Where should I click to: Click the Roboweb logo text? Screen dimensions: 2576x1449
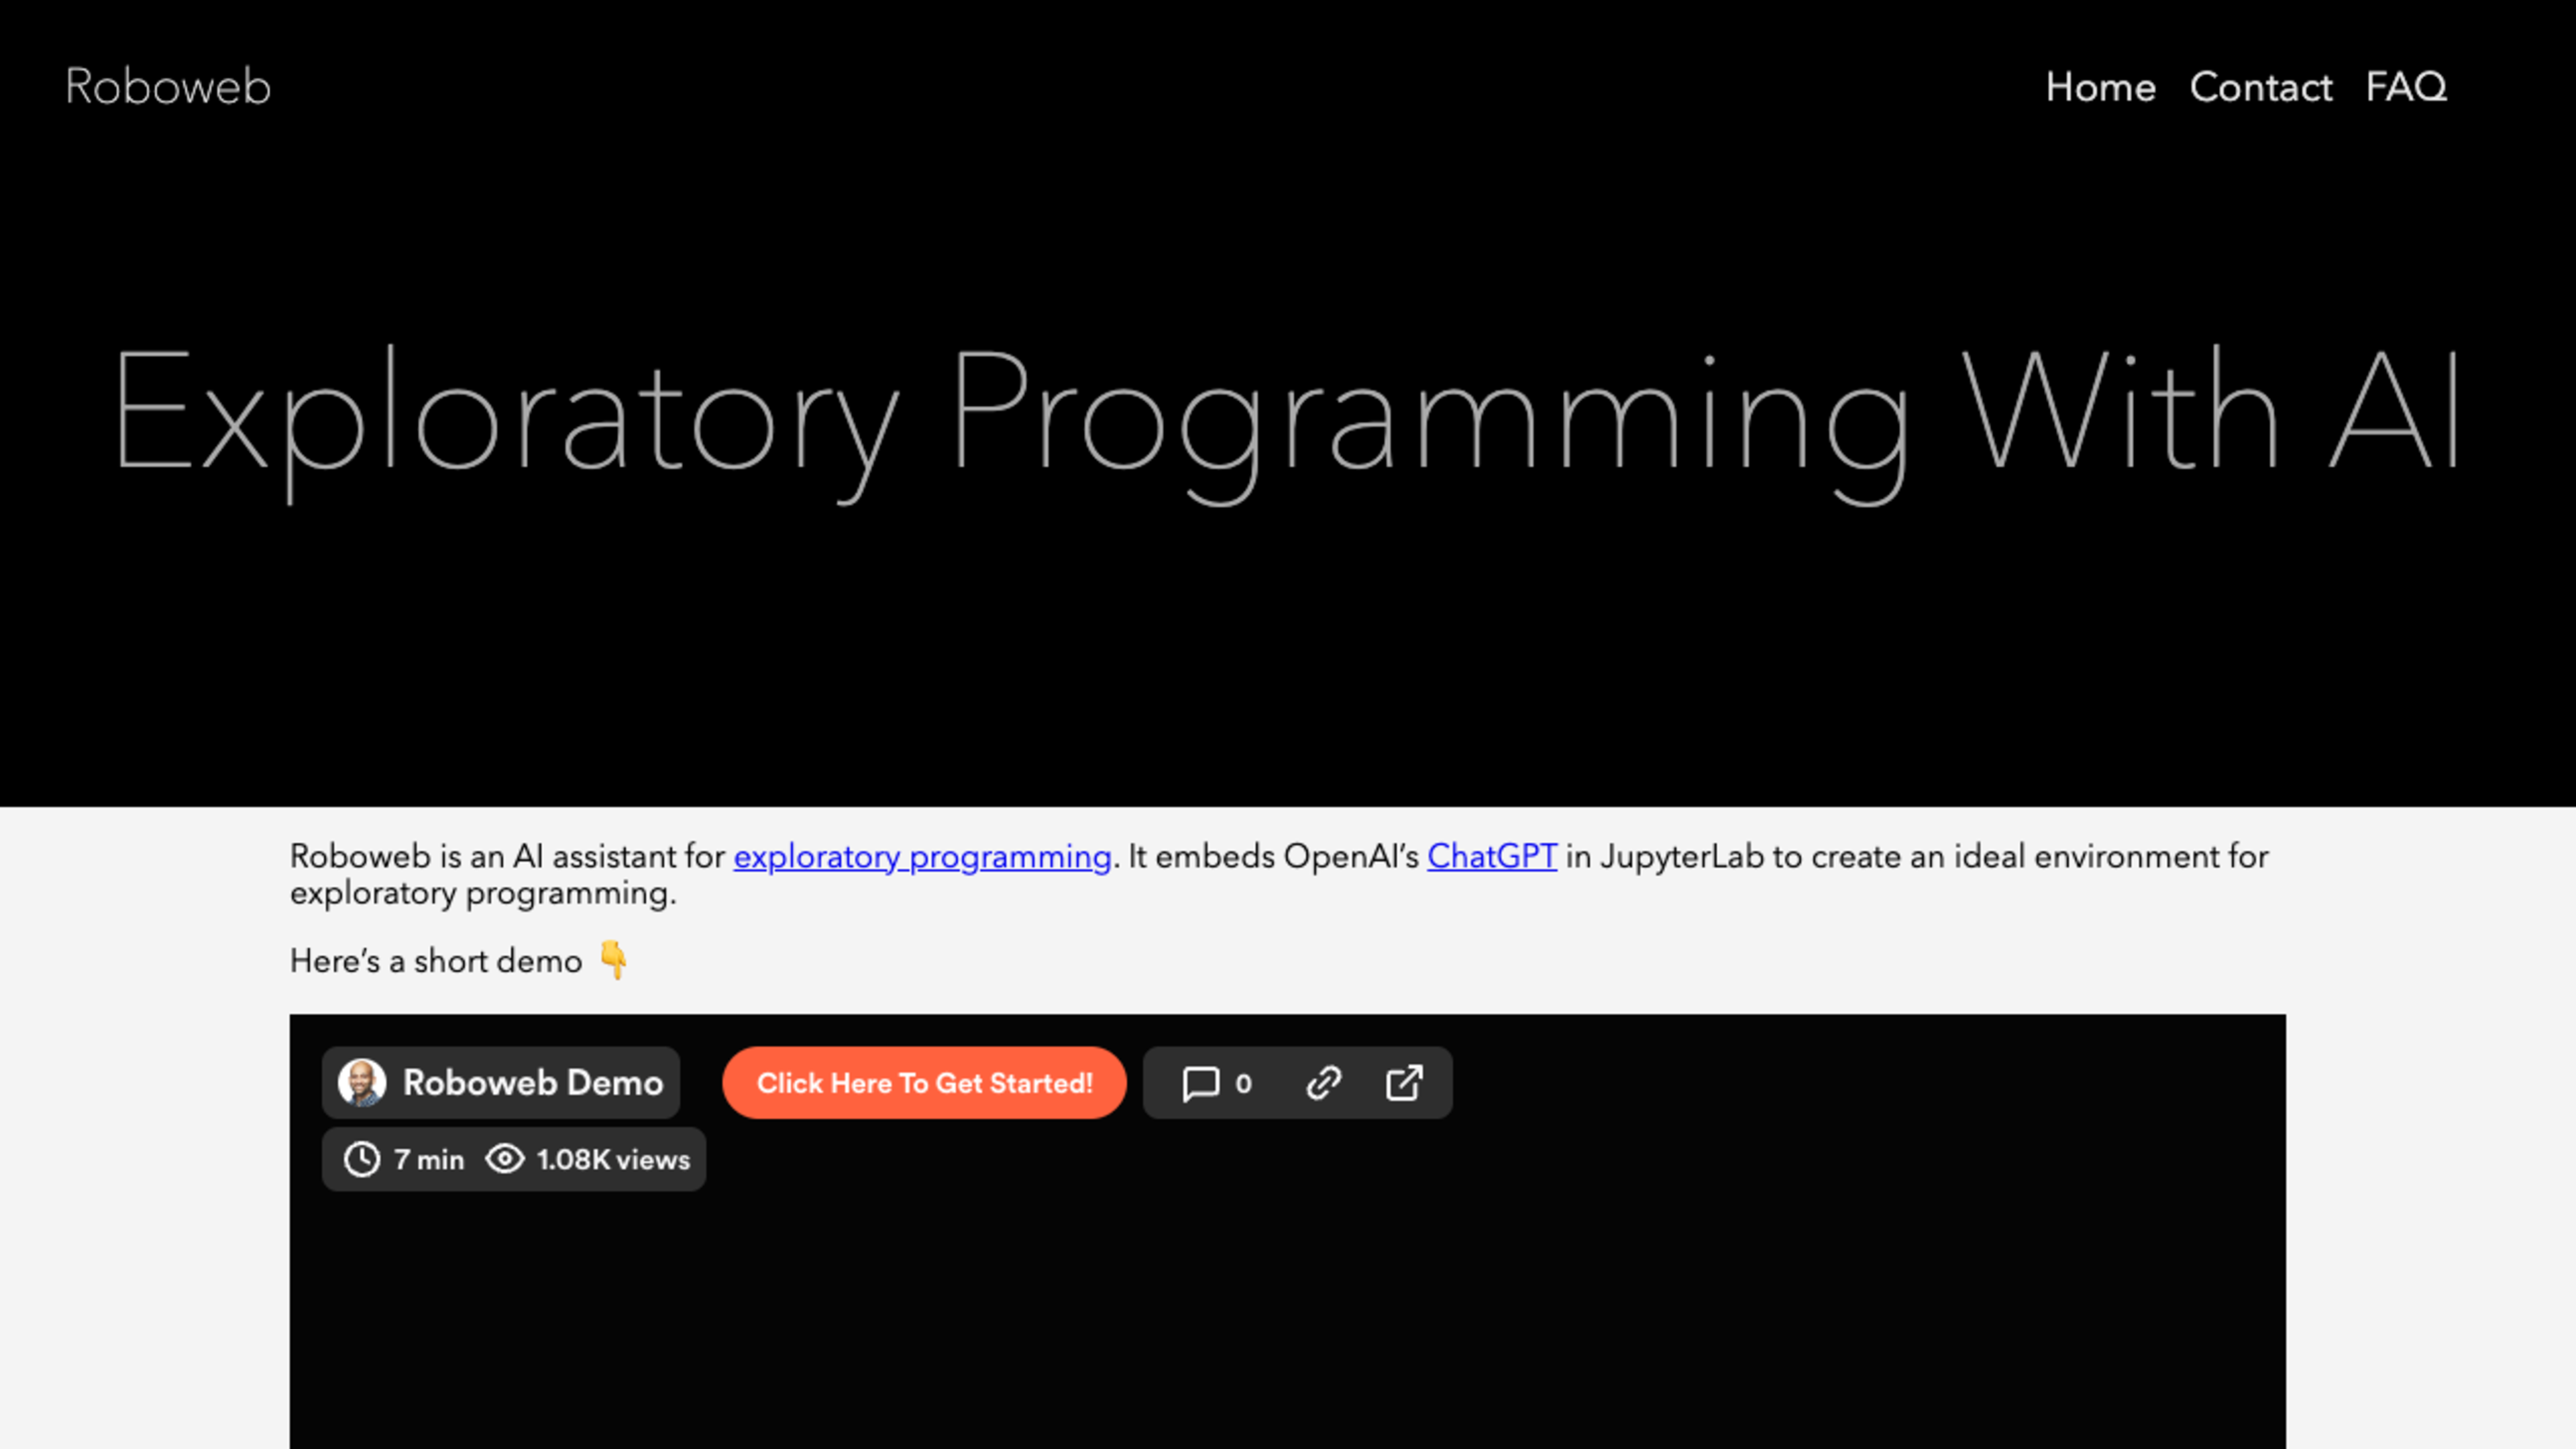pos(168,87)
